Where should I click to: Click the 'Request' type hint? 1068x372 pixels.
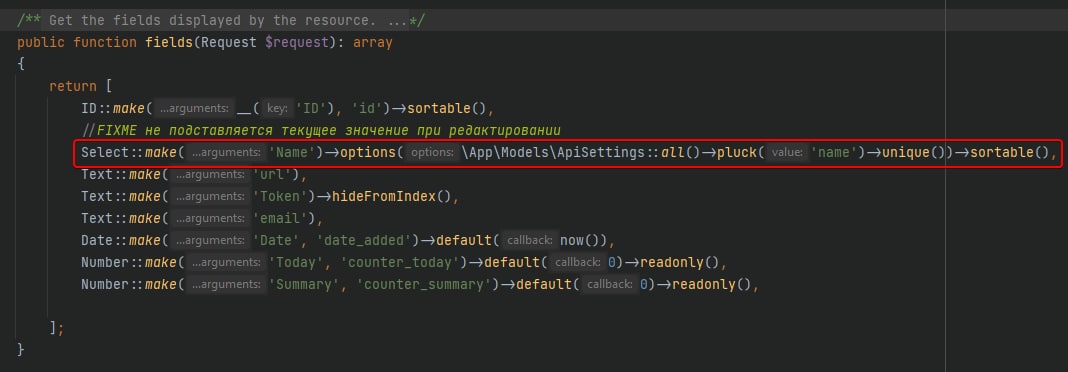click(x=229, y=42)
